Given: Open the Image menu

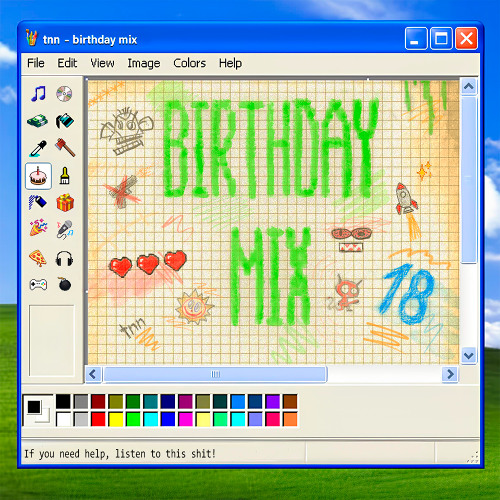Looking at the screenshot, I should pos(144,63).
